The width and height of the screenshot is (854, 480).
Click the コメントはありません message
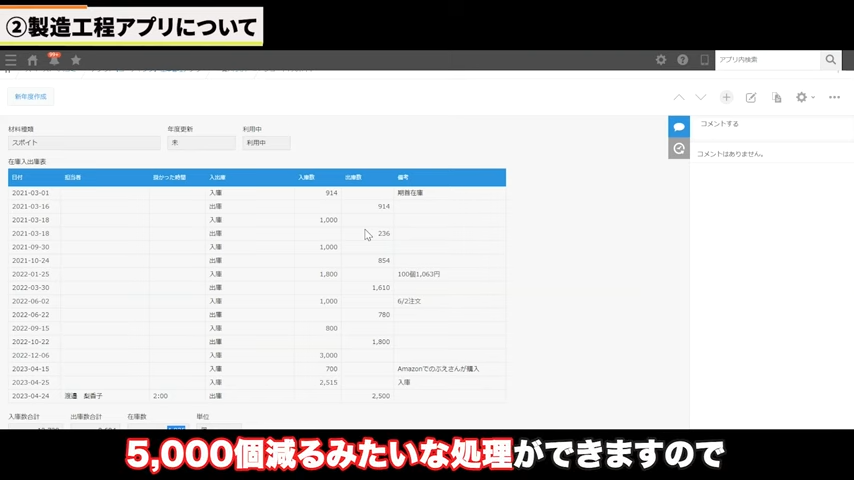click(x=730, y=154)
